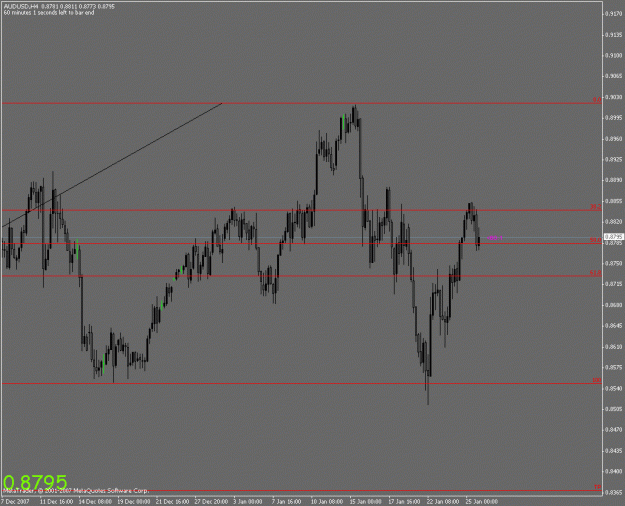This screenshot has width=625, height=506.
Task: Select the black diagonal trendline
Action: point(112,165)
